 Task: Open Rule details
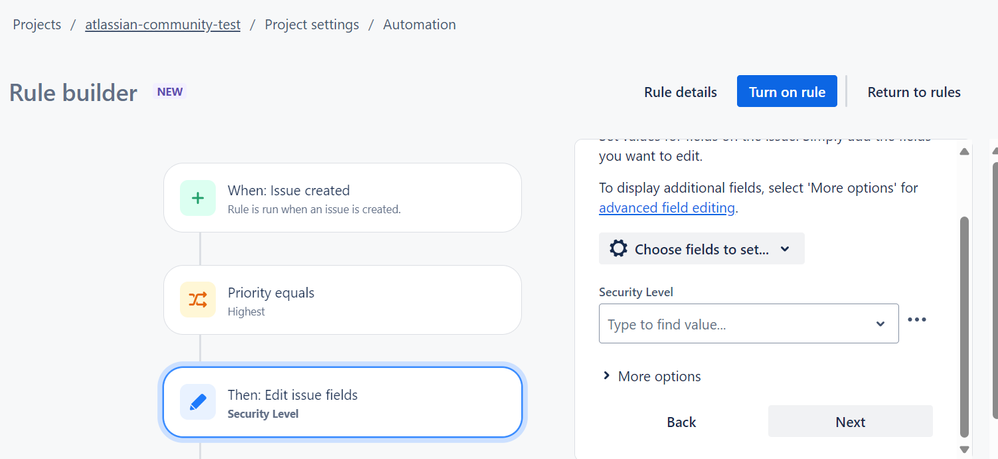pyautogui.click(x=680, y=92)
